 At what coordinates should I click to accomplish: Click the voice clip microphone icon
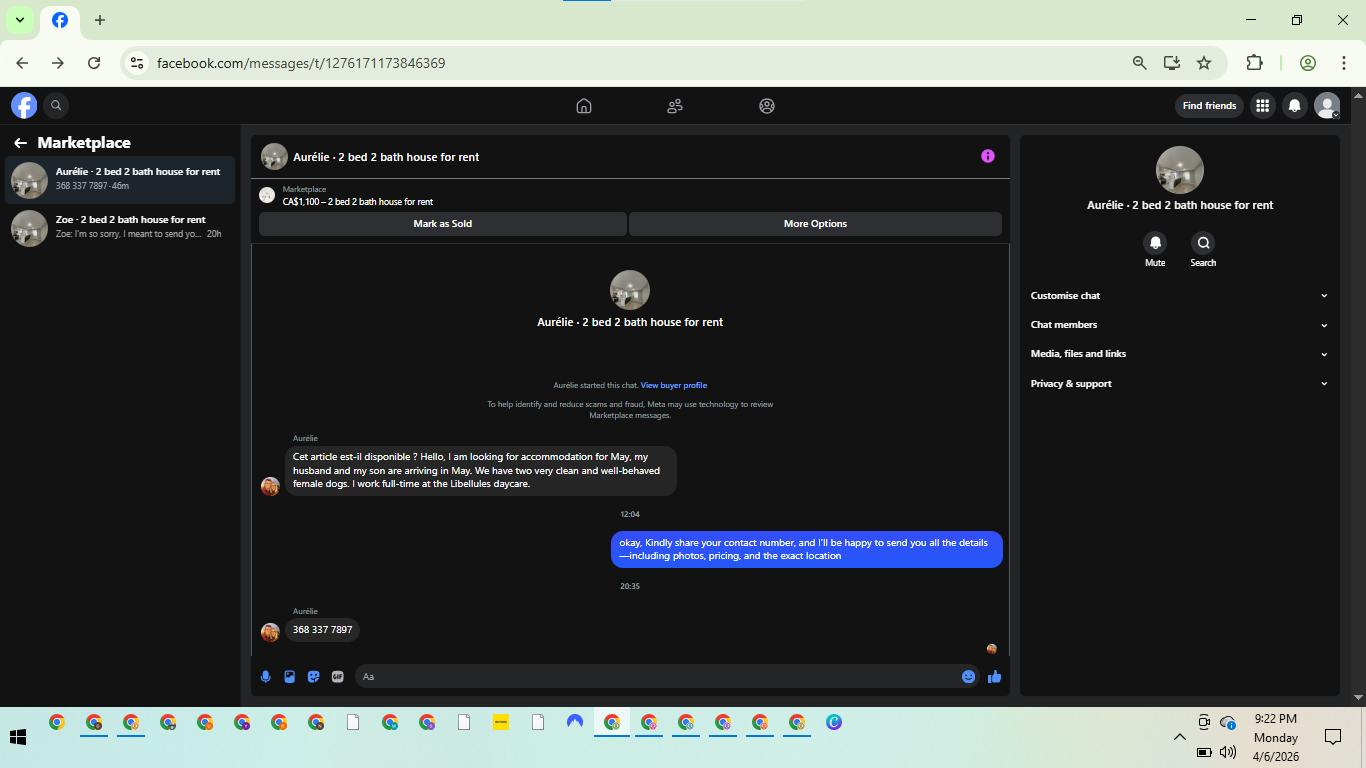click(x=266, y=677)
